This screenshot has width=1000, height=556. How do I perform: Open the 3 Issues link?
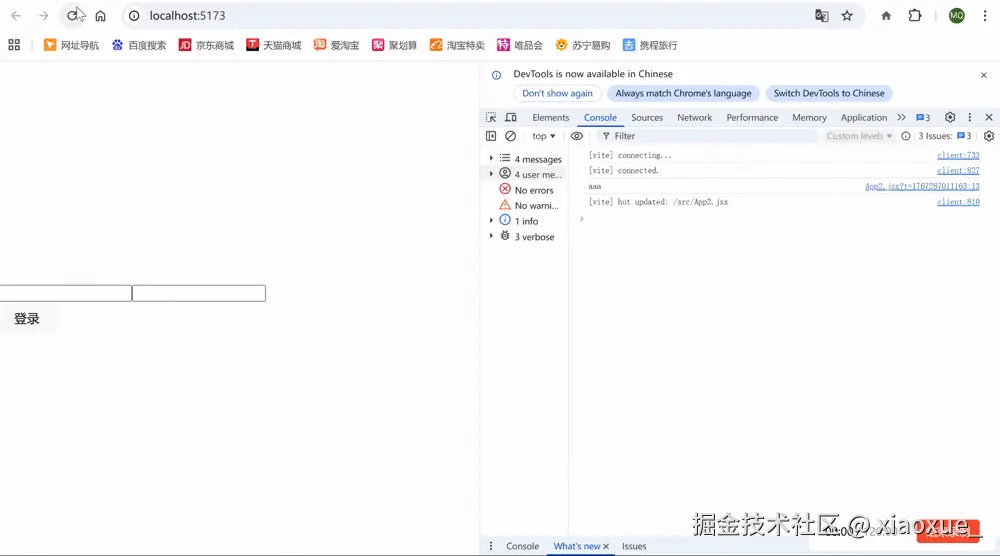(945, 136)
